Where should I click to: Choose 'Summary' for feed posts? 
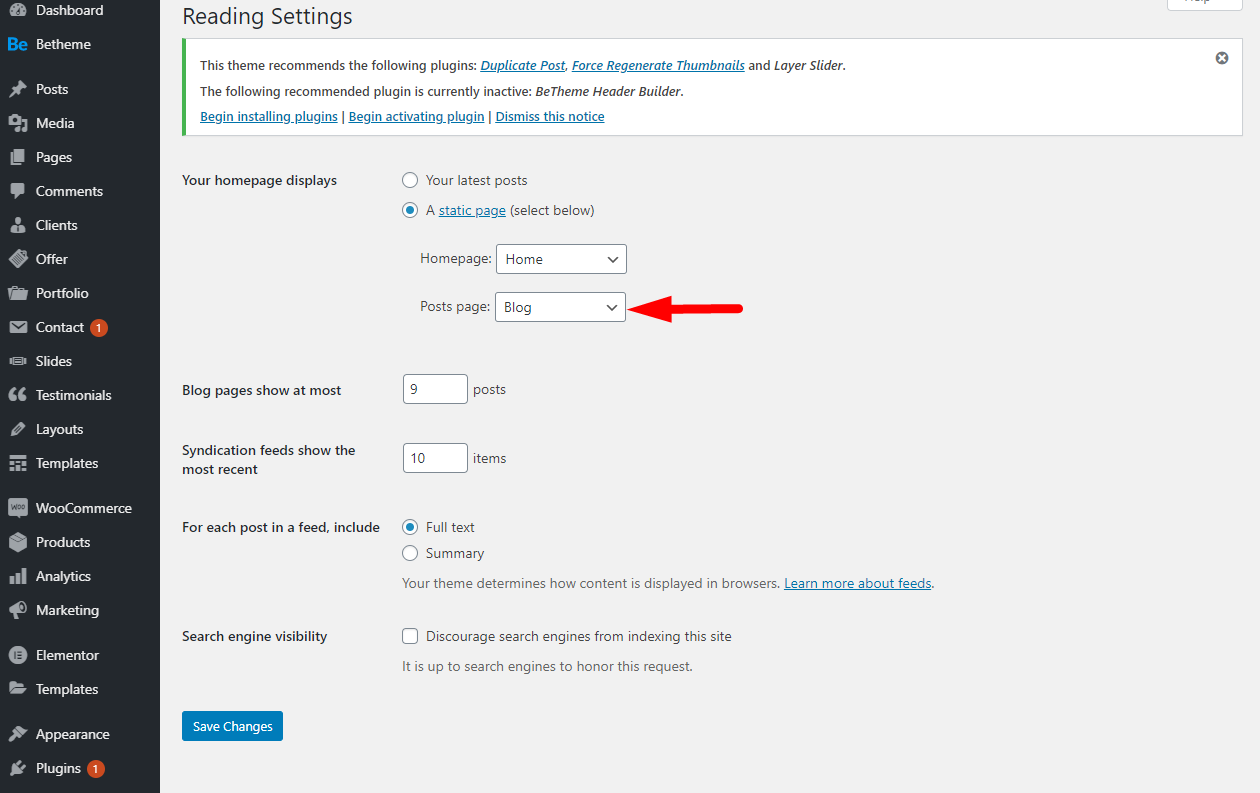410,553
